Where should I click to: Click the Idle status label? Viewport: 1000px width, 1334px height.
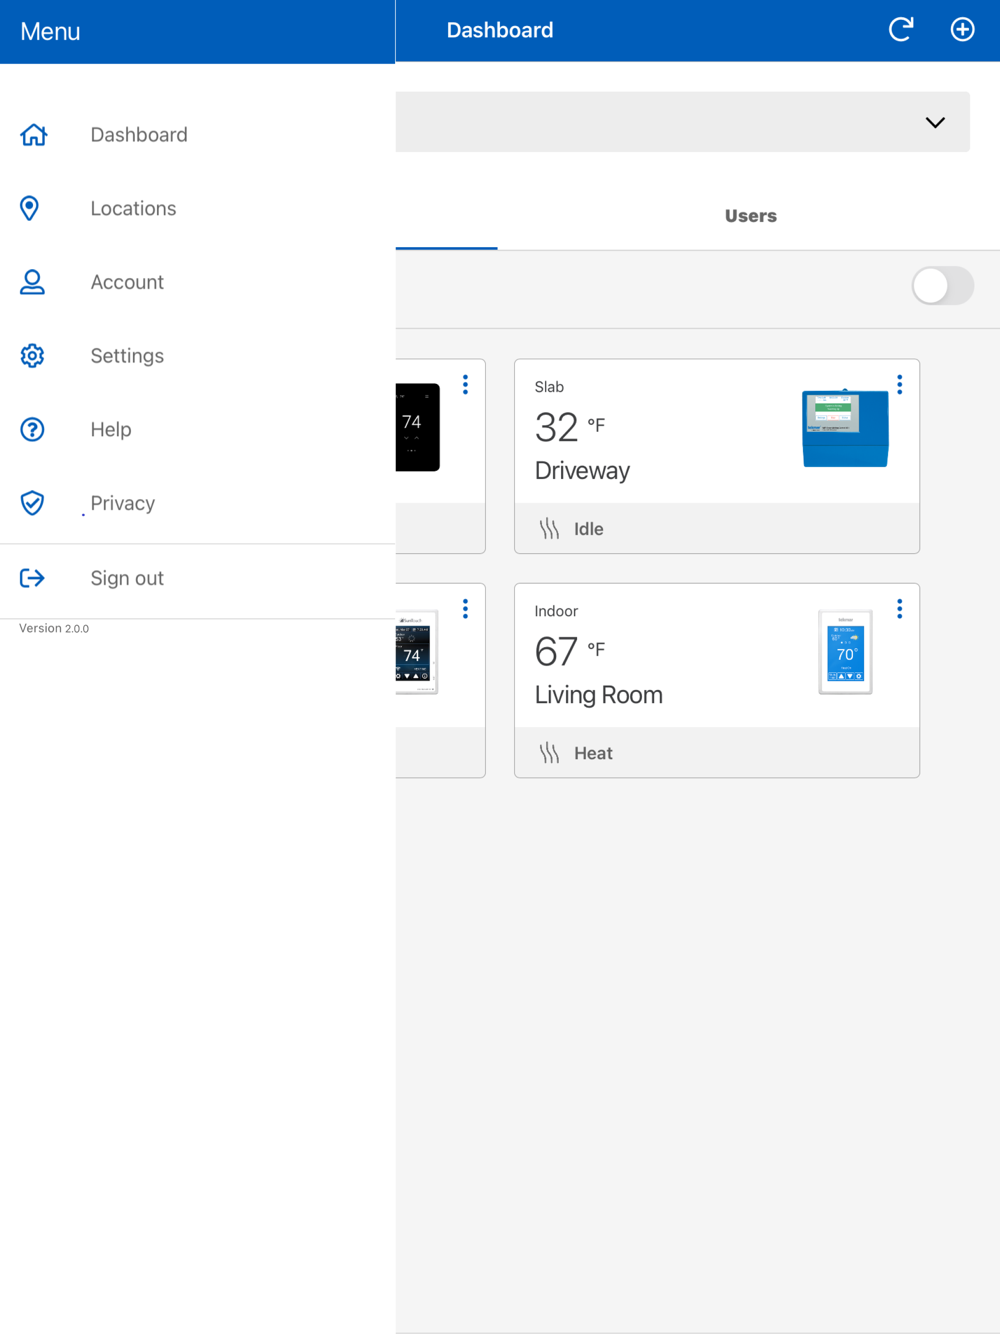(x=589, y=529)
